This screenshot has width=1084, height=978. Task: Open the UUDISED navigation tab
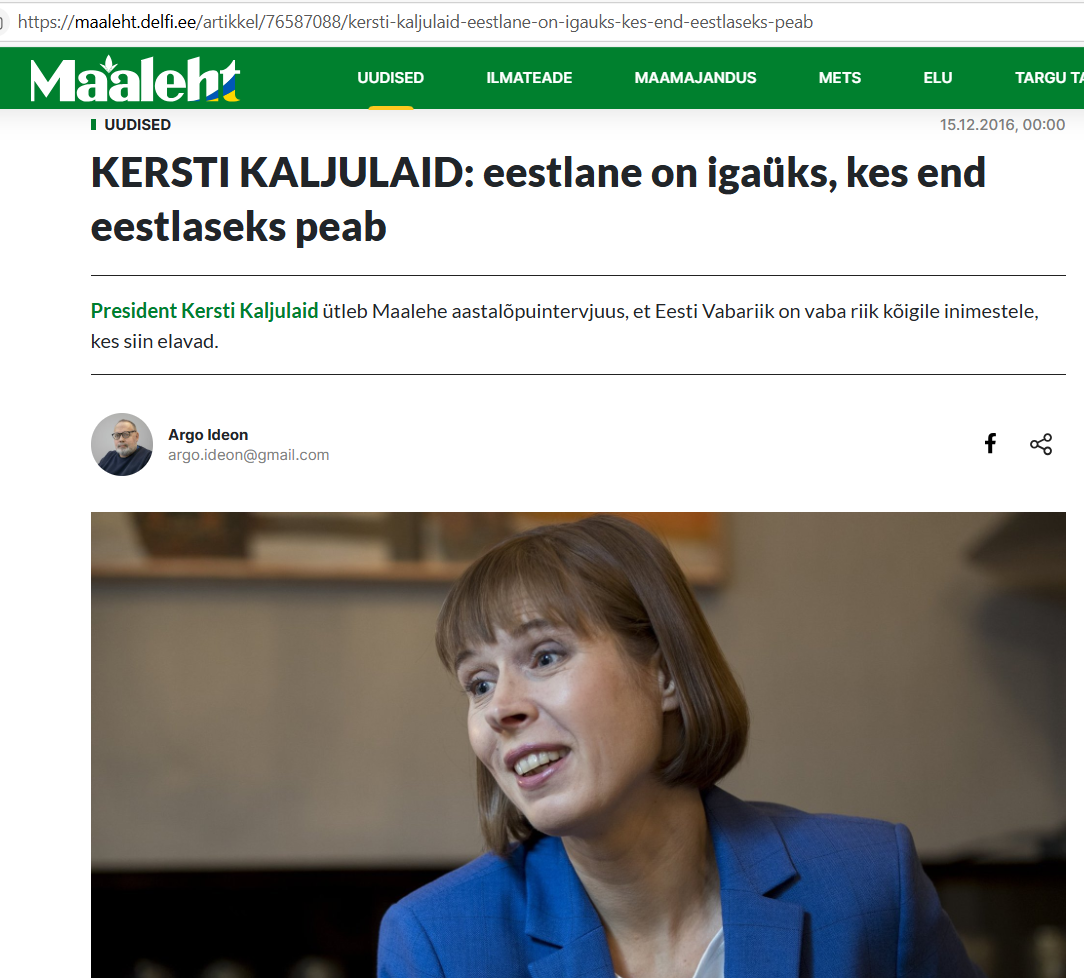391,78
